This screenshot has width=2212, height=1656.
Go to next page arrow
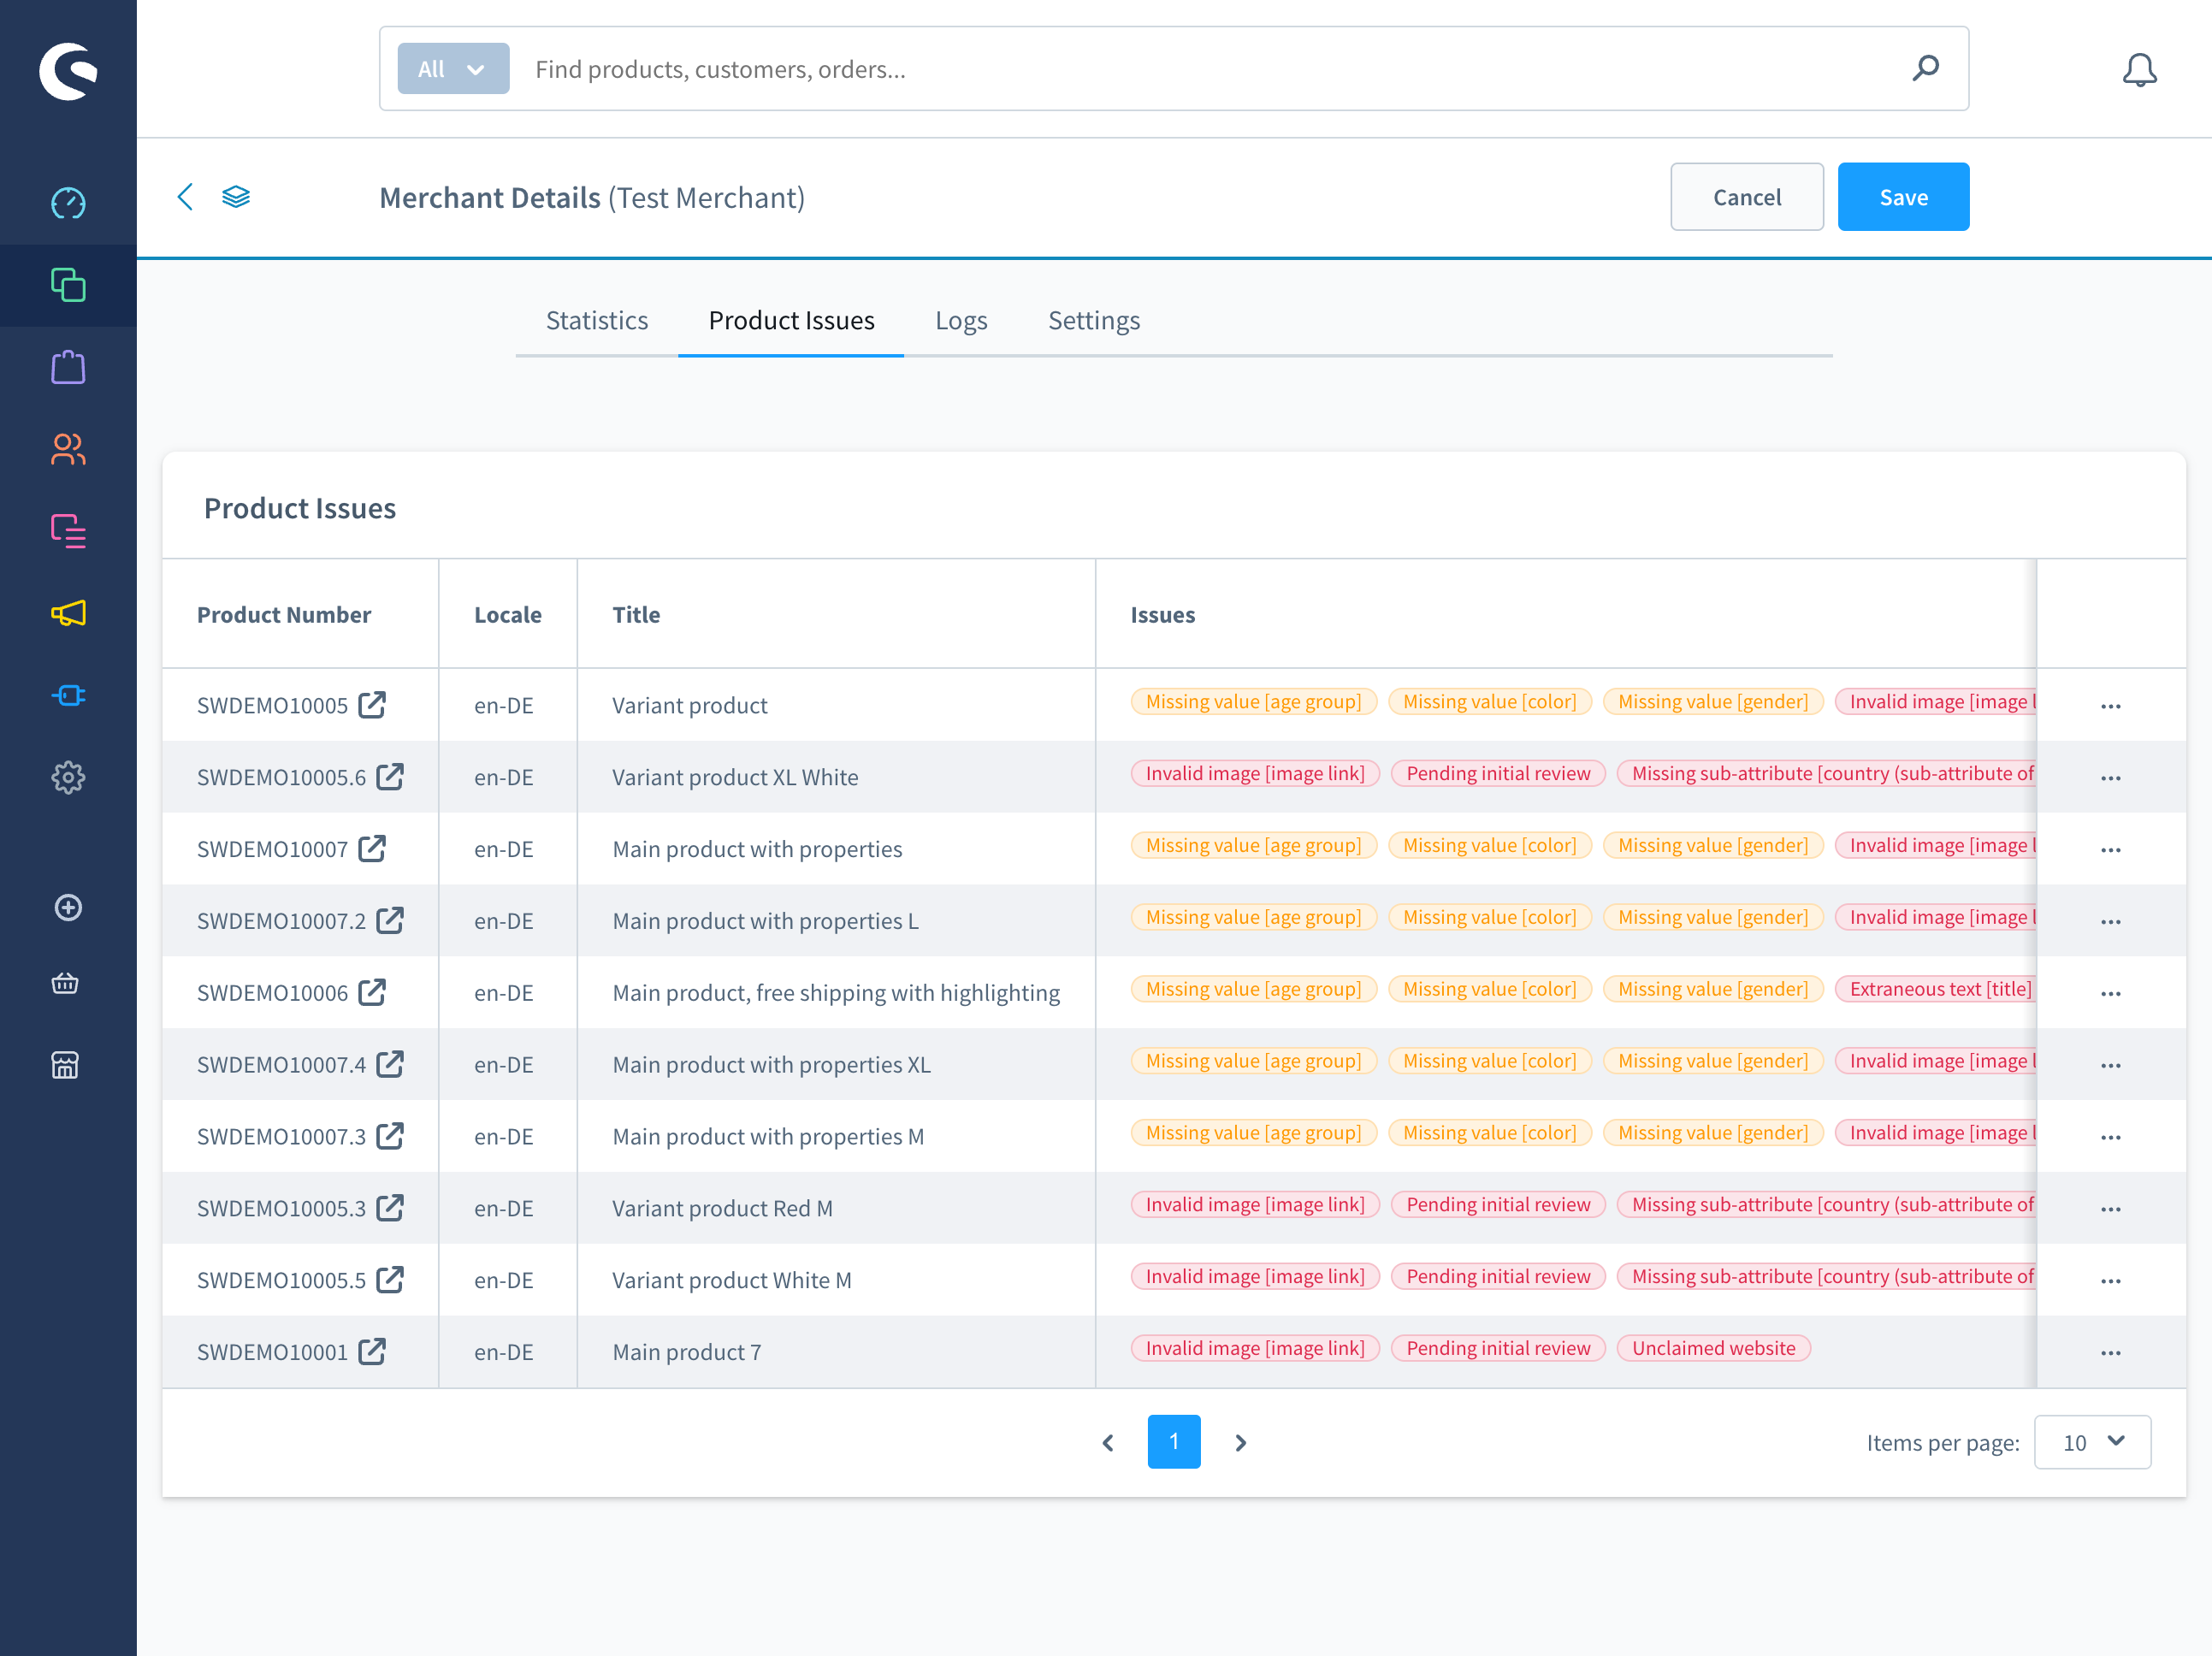pos(1240,1442)
